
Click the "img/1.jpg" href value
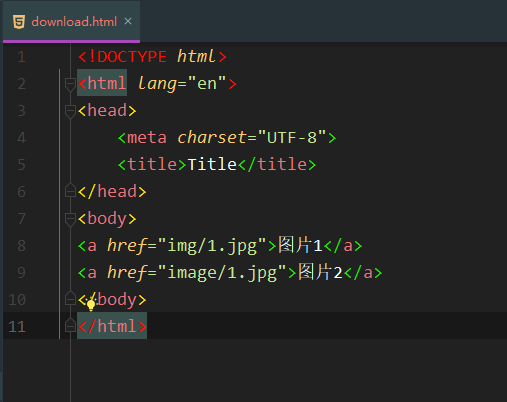[212, 246]
